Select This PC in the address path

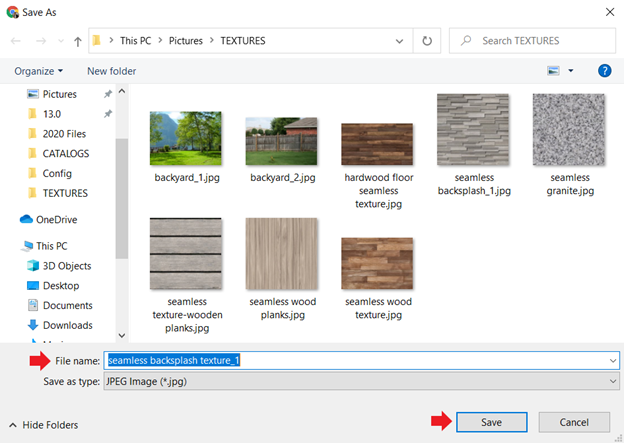135,41
